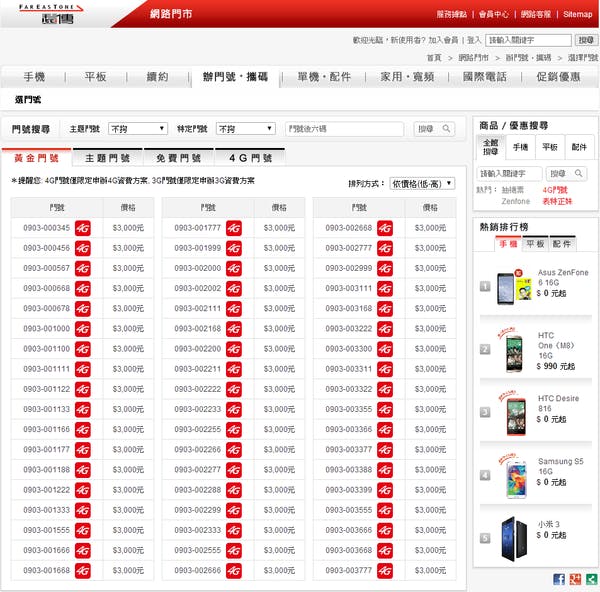Click 4G icon beside 0903-001777
Image resolution: width=600 pixels, height=592 pixels.
[234, 228]
